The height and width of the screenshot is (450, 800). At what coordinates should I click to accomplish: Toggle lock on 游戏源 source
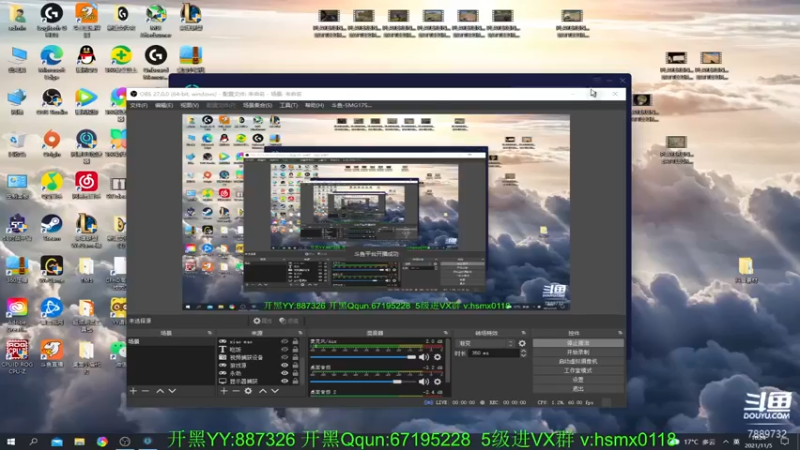(x=295, y=365)
